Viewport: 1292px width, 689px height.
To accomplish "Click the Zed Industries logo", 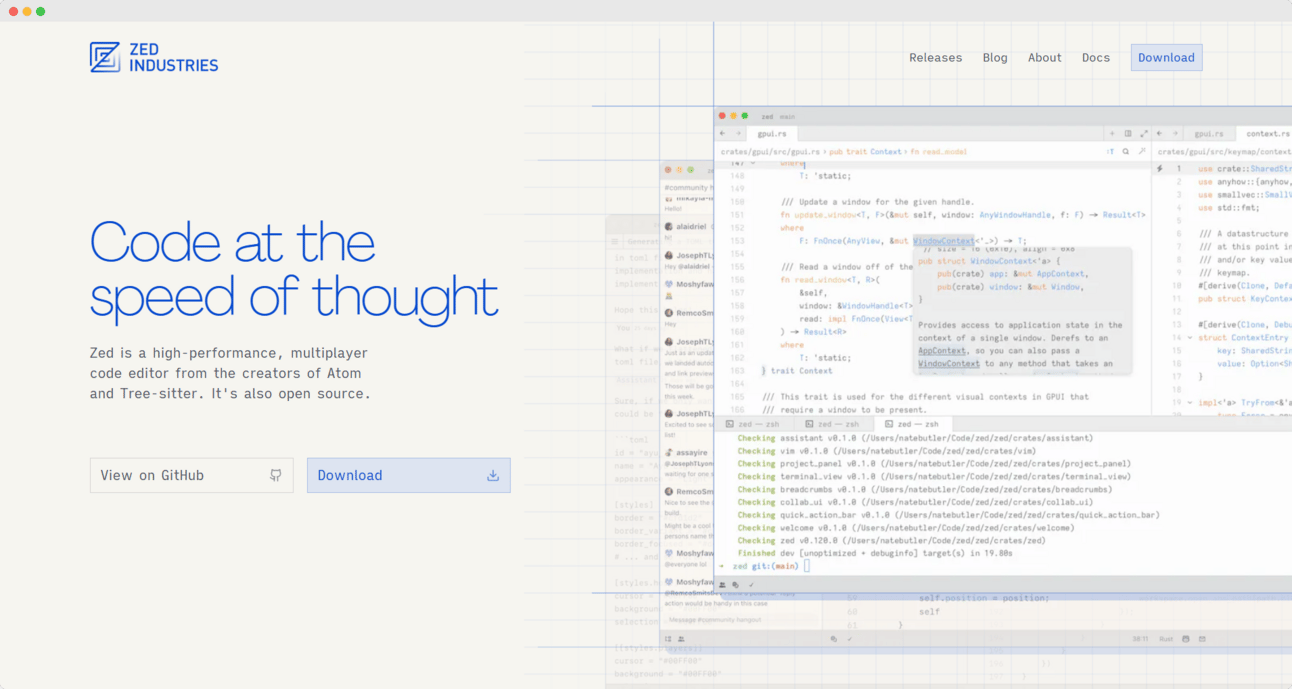I will (x=154, y=57).
